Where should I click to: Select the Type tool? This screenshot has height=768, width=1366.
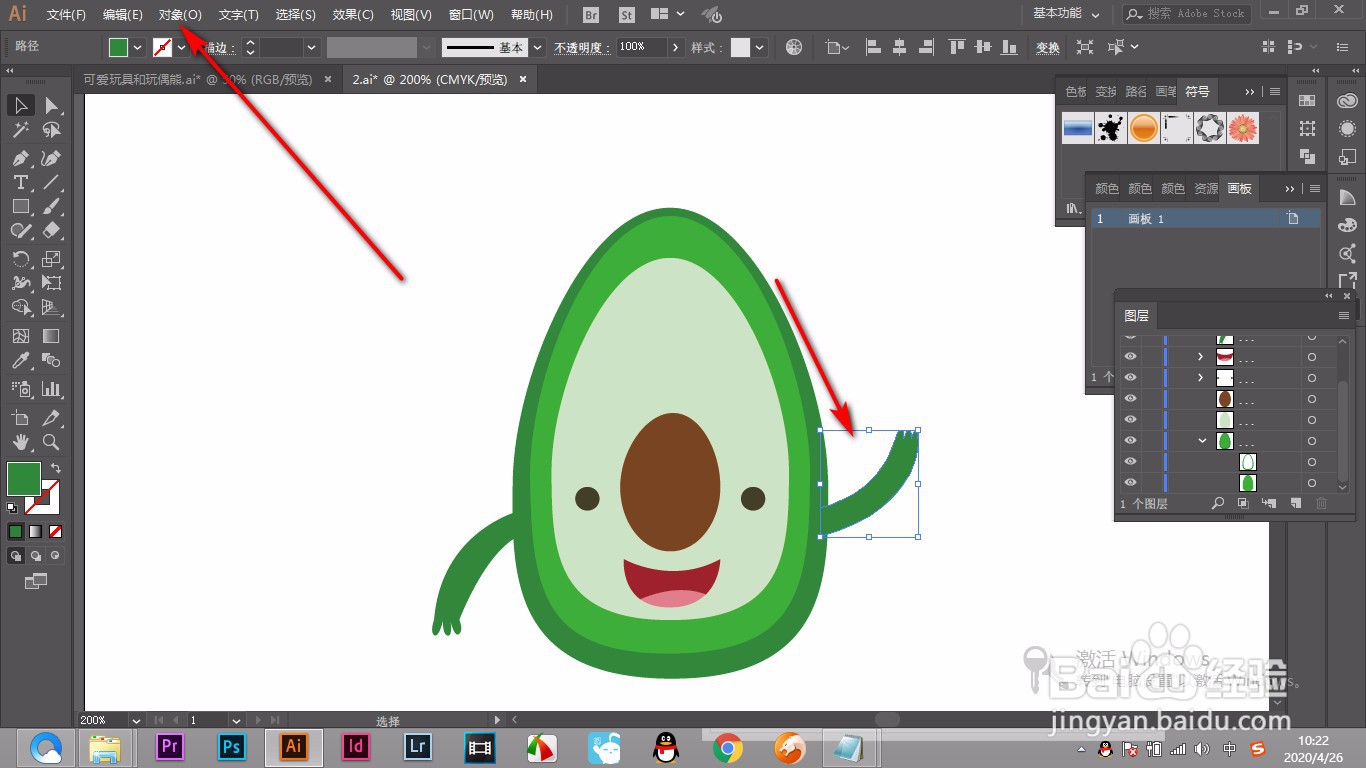click(20, 182)
